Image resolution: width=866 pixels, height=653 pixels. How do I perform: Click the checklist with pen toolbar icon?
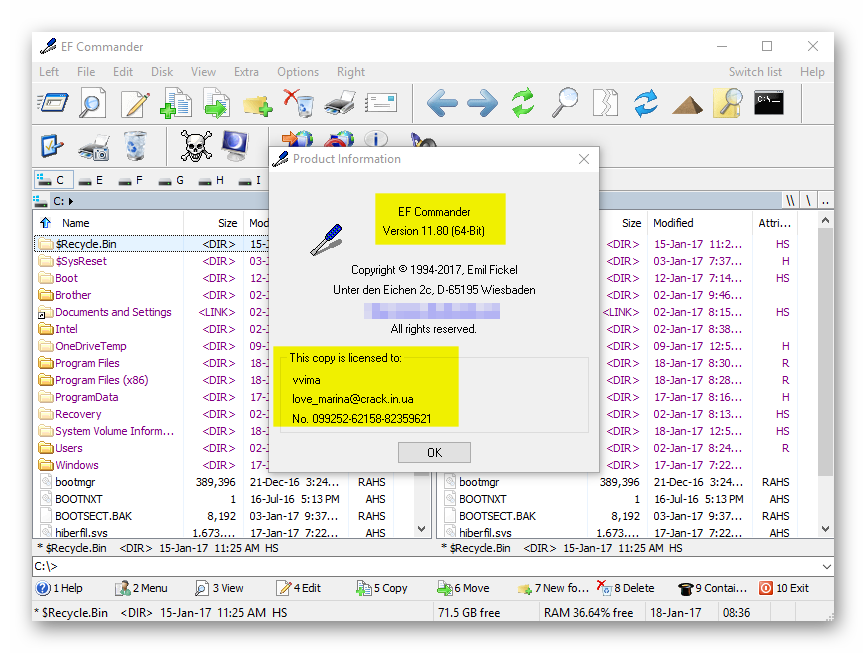52,146
